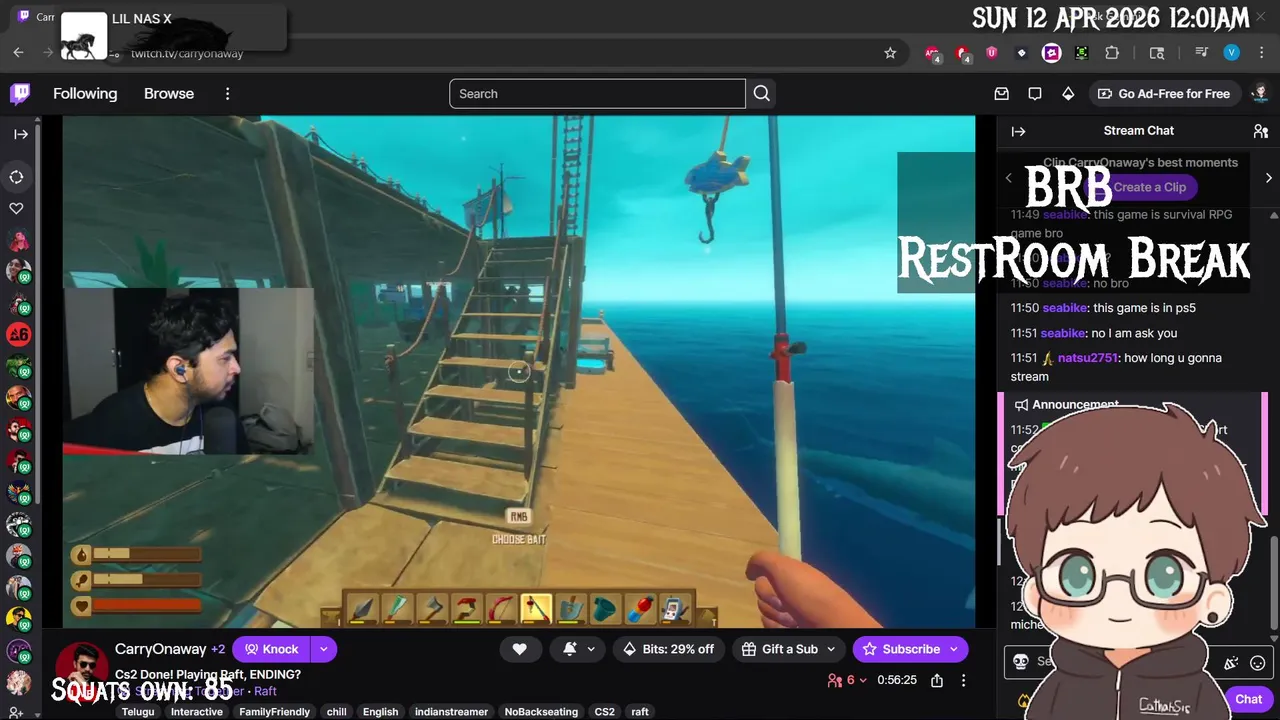Screen dimensions: 1280x720
Task: Focus the Twitch Search field
Action: [597, 94]
